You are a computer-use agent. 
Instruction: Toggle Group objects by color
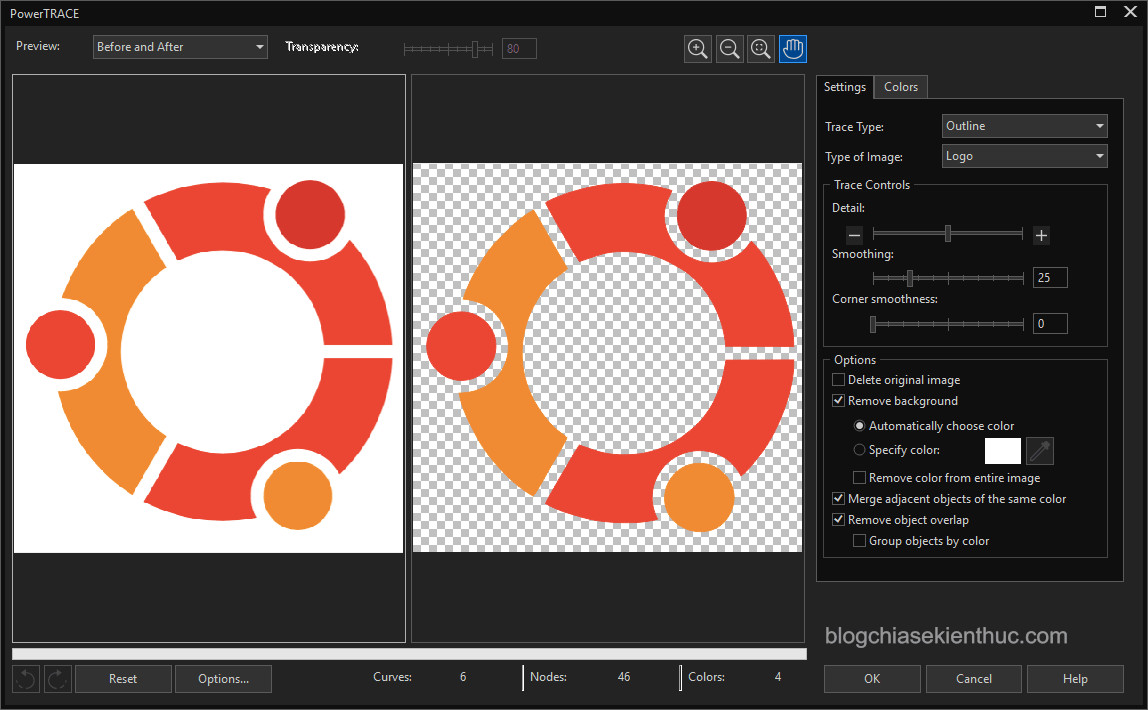click(859, 541)
